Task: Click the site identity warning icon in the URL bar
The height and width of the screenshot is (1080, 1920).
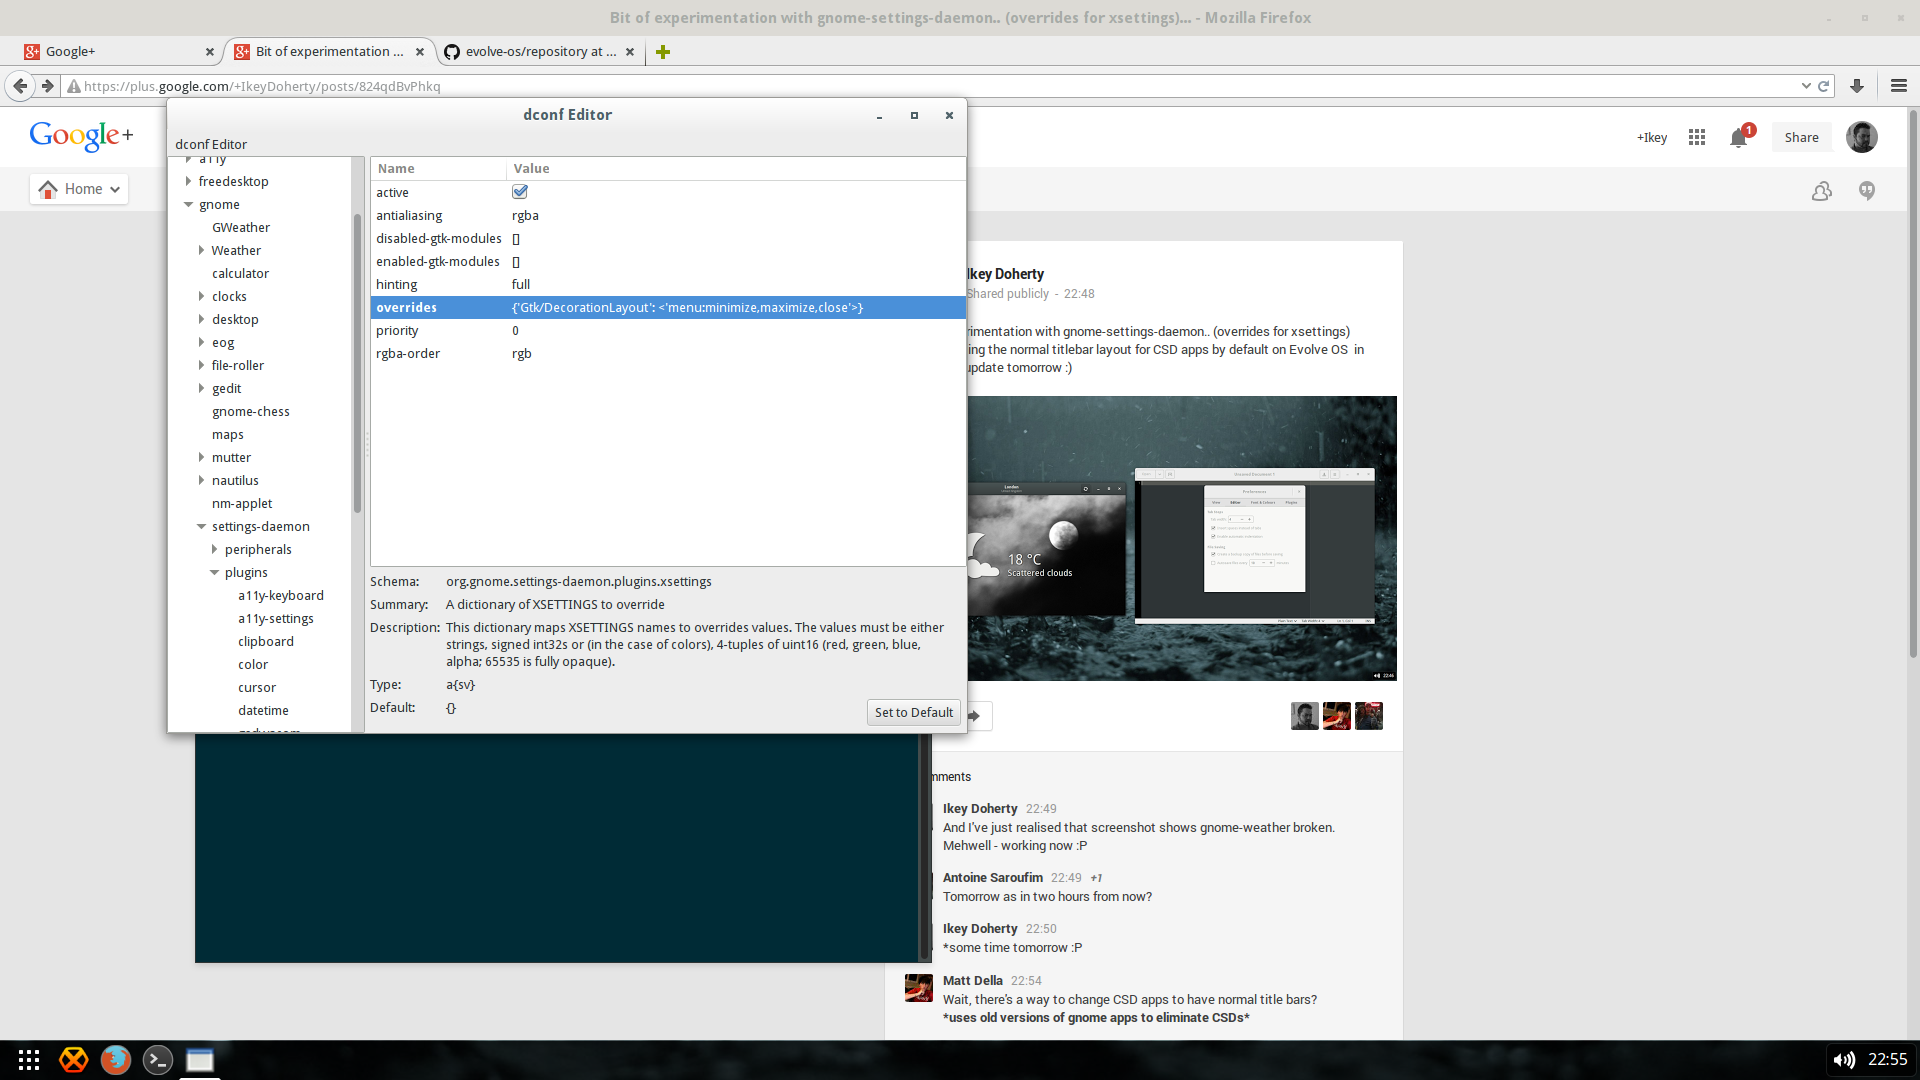Action: [x=73, y=86]
